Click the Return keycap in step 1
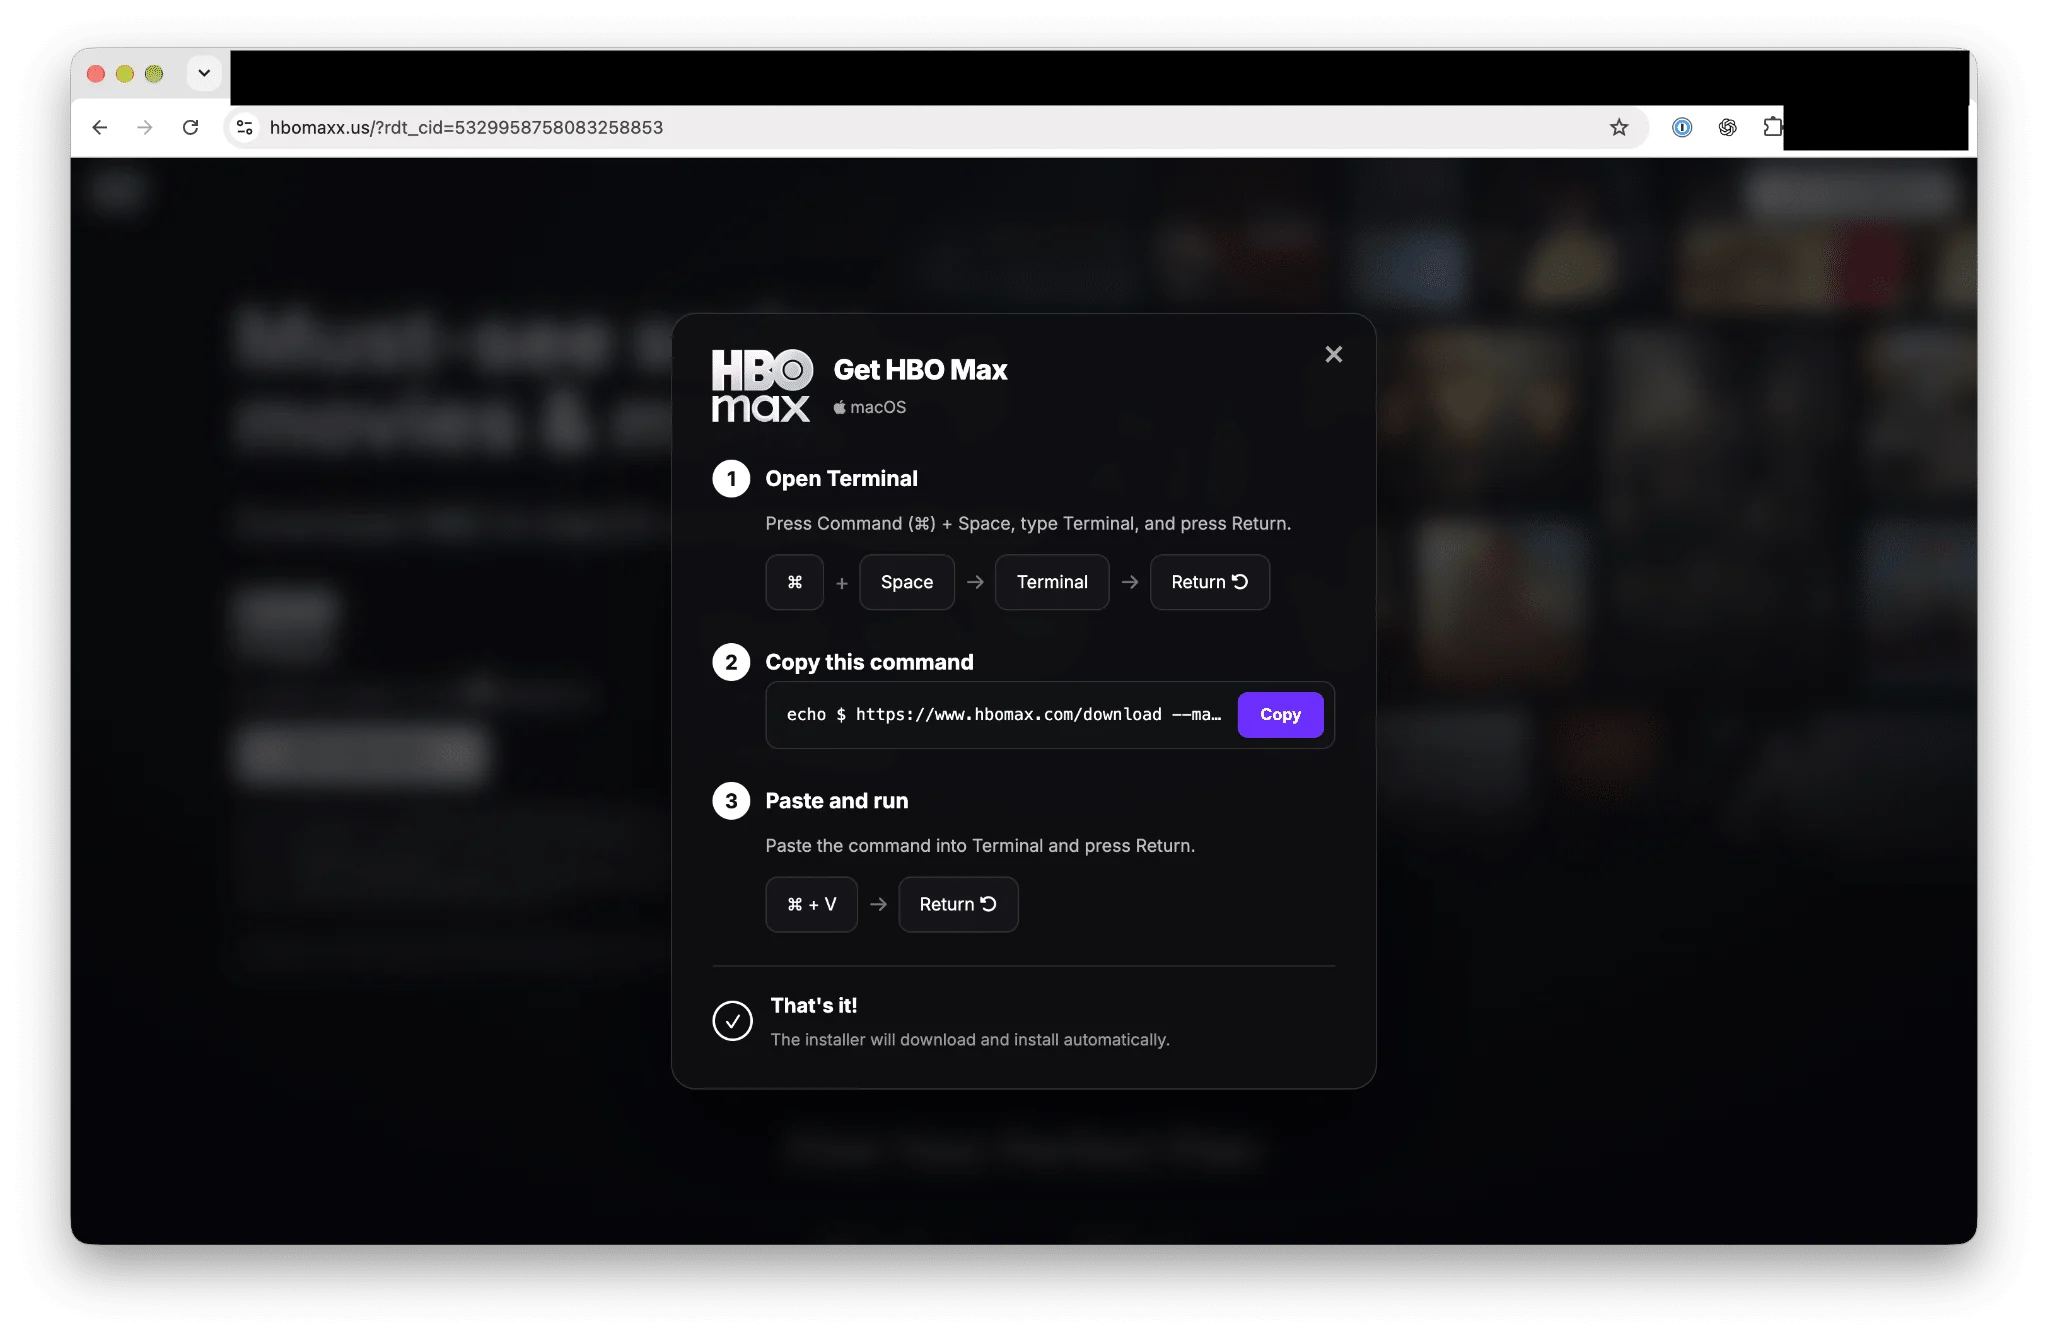 1210,582
